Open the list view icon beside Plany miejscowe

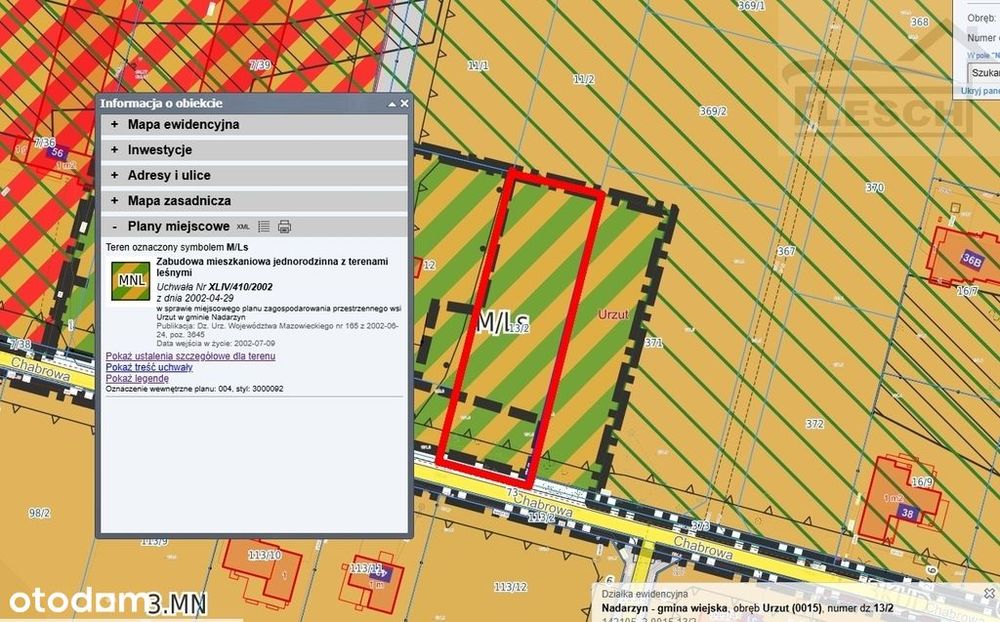tap(264, 226)
